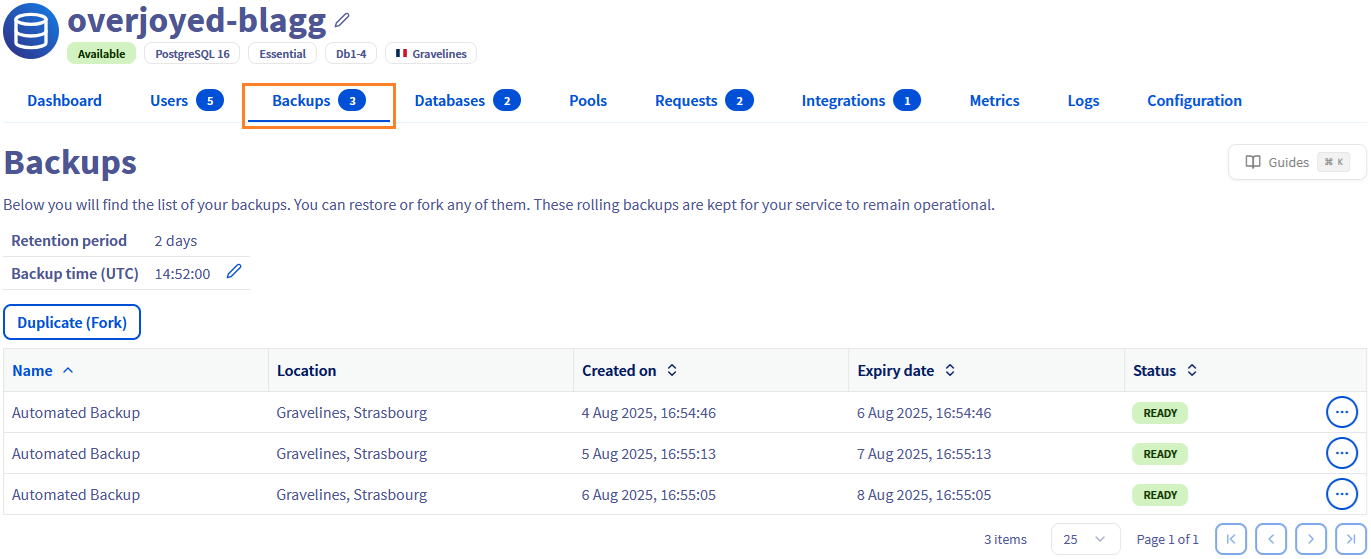
Task: Open actions menu for 4 Aug backup
Action: pos(1341,412)
